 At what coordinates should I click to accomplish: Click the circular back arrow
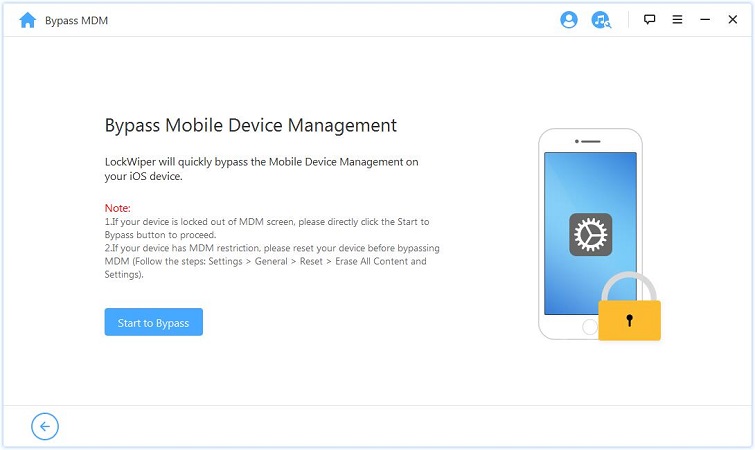pyautogui.click(x=45, y=427)
